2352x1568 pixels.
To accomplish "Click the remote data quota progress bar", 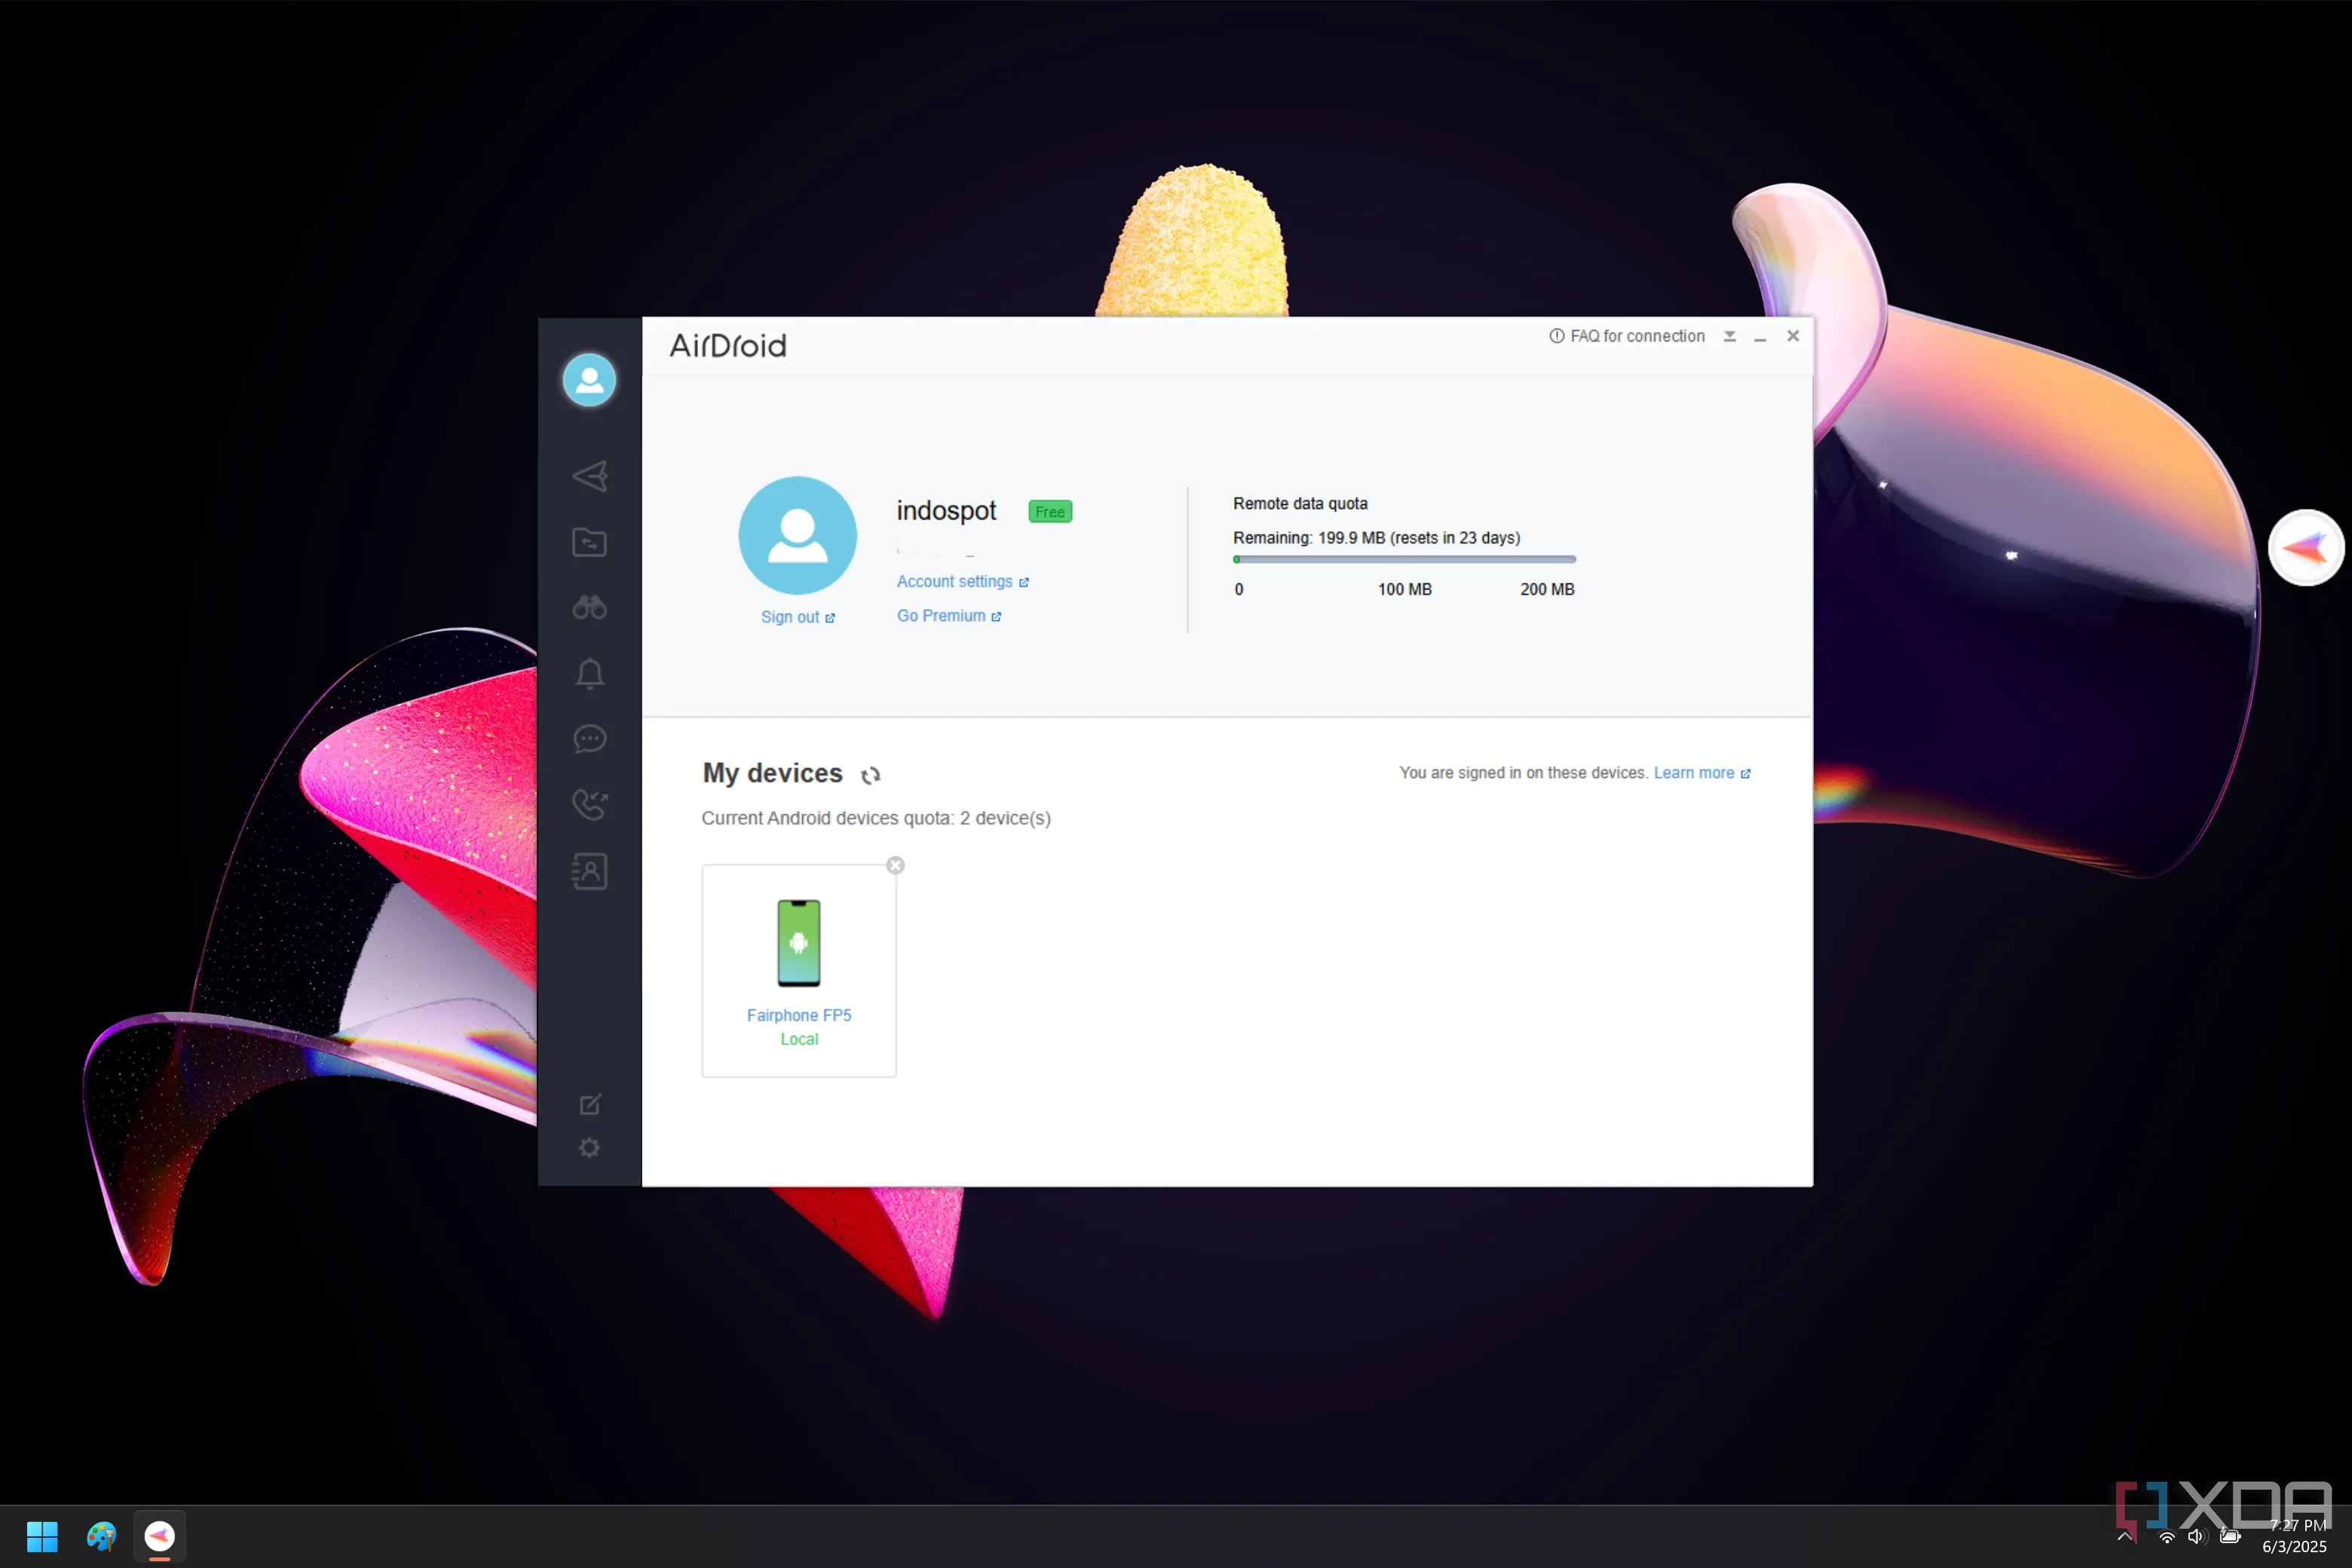I will pyautogui.click(x=1405, y=559).
